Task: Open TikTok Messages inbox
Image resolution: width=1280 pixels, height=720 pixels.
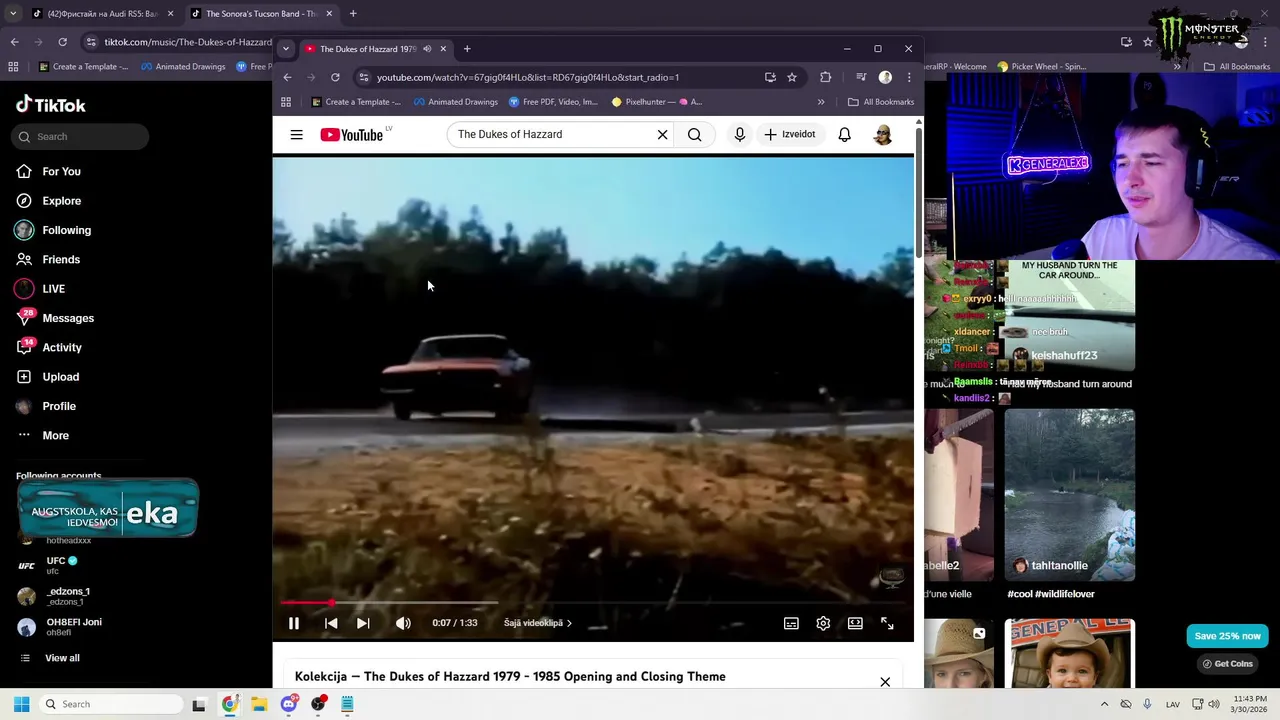Action: pyautogui.click(x=67, y=318)
